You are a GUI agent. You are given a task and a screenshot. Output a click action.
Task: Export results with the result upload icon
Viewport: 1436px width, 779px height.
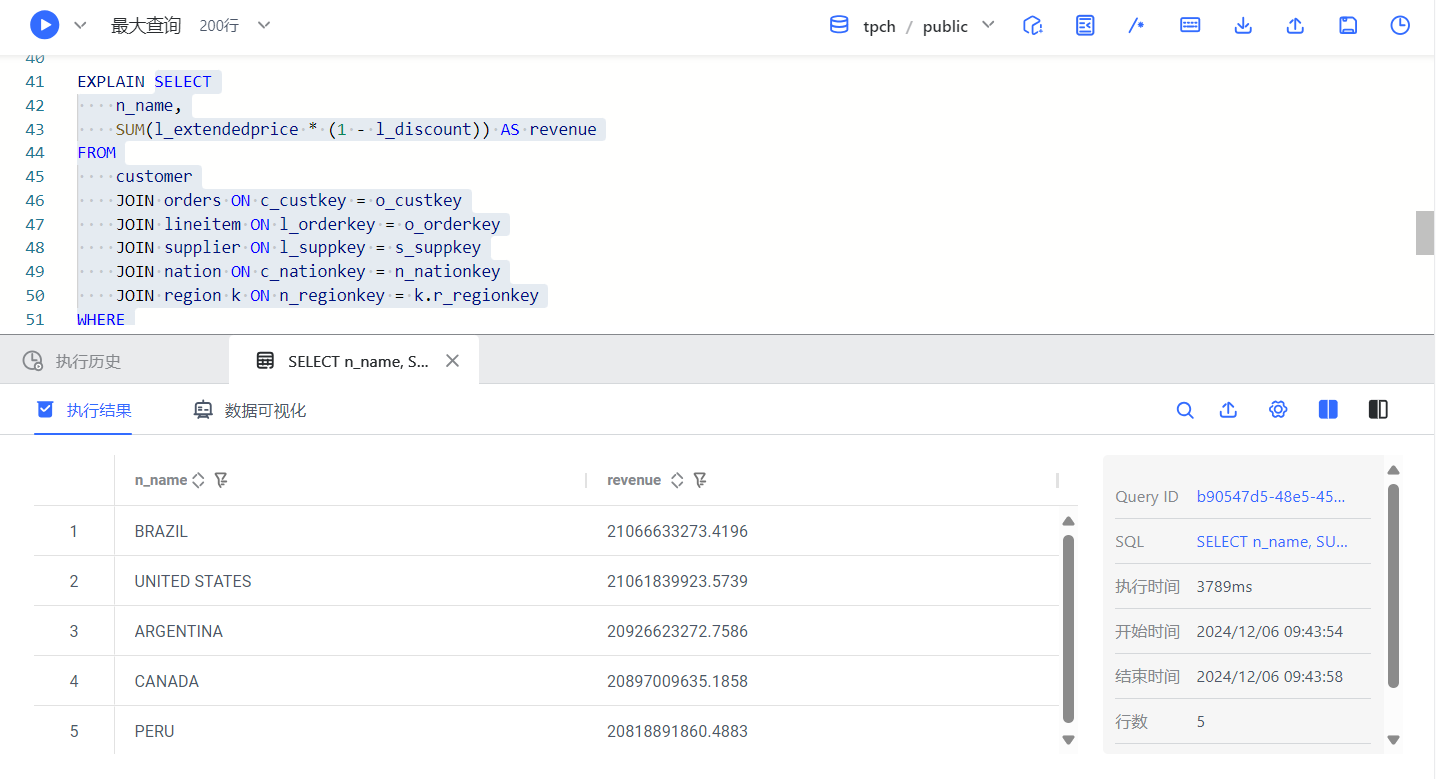1229,410
